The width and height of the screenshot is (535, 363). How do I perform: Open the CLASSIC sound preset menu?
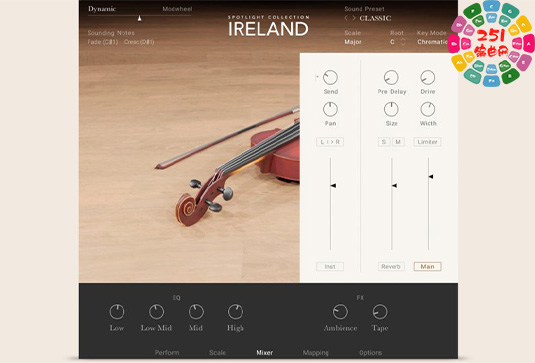tap(375, 18)
